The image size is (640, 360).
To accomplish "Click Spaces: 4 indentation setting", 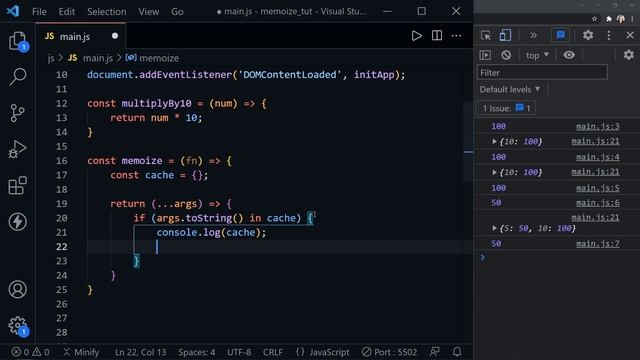I will (196, 352).
